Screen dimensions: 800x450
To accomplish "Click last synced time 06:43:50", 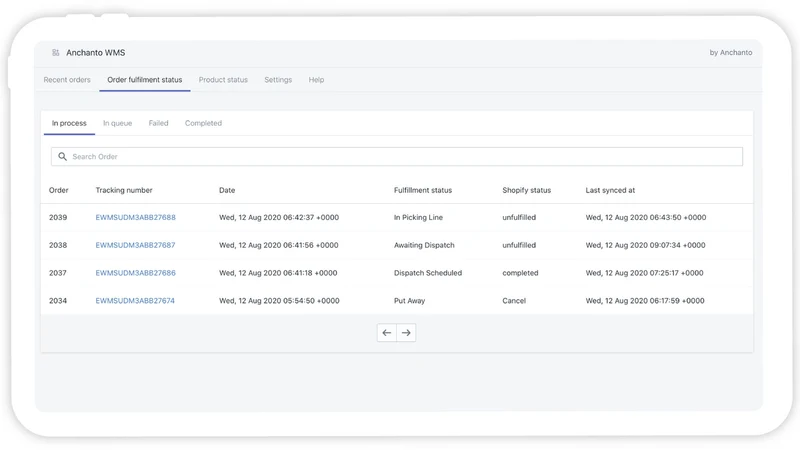I will point(646,217).
